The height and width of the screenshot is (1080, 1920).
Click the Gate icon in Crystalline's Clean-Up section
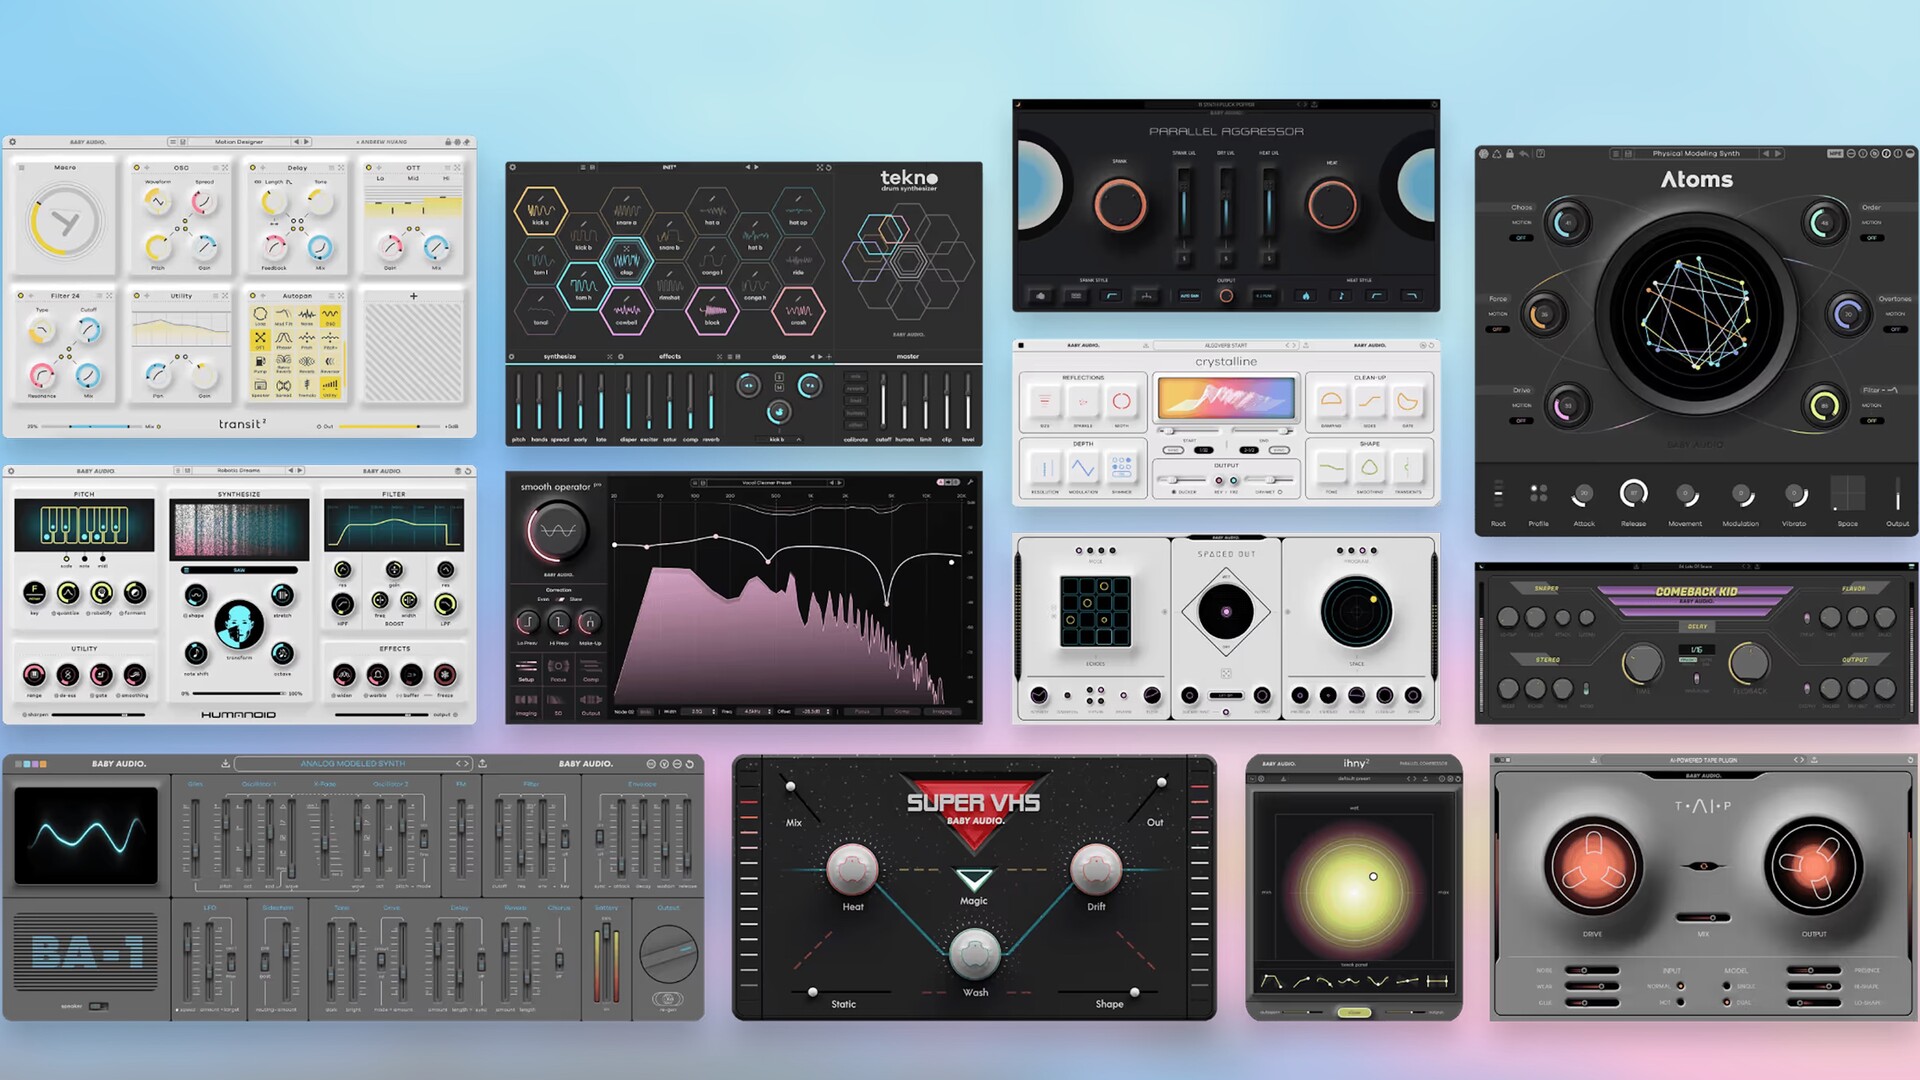tap(1406, 403)
